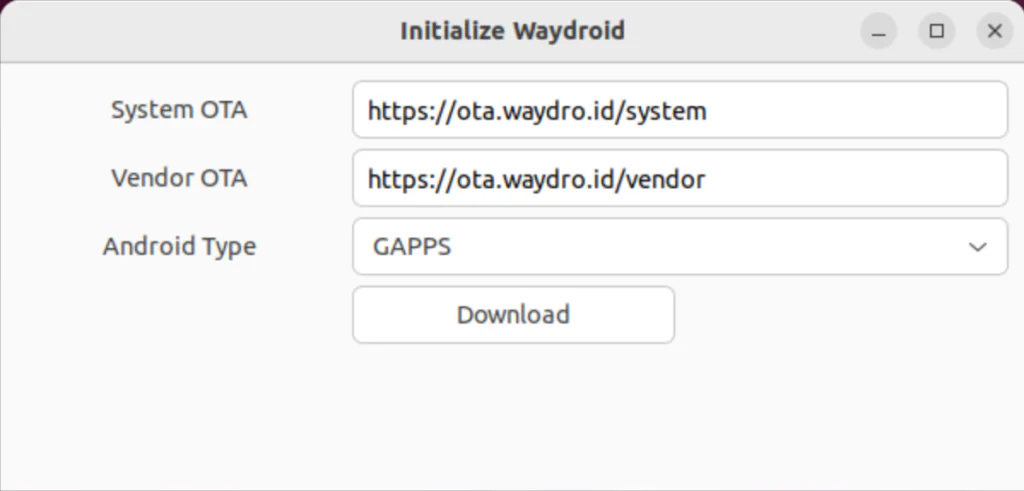Image resolution: width=1024 pixels, height=491 pixels.
Task: Open the Android Type combo box
Action: pos(679,247)
